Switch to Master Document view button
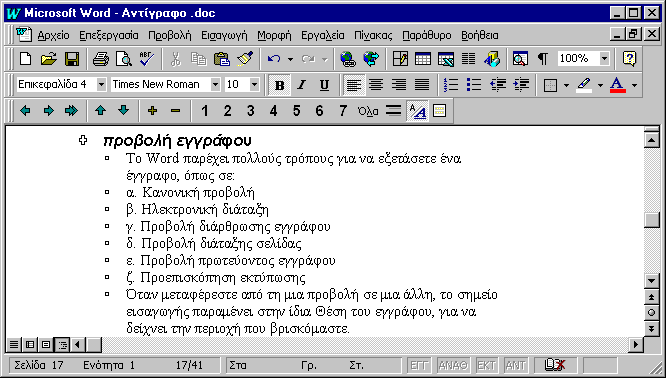666x378 pixels. point(440,111)
